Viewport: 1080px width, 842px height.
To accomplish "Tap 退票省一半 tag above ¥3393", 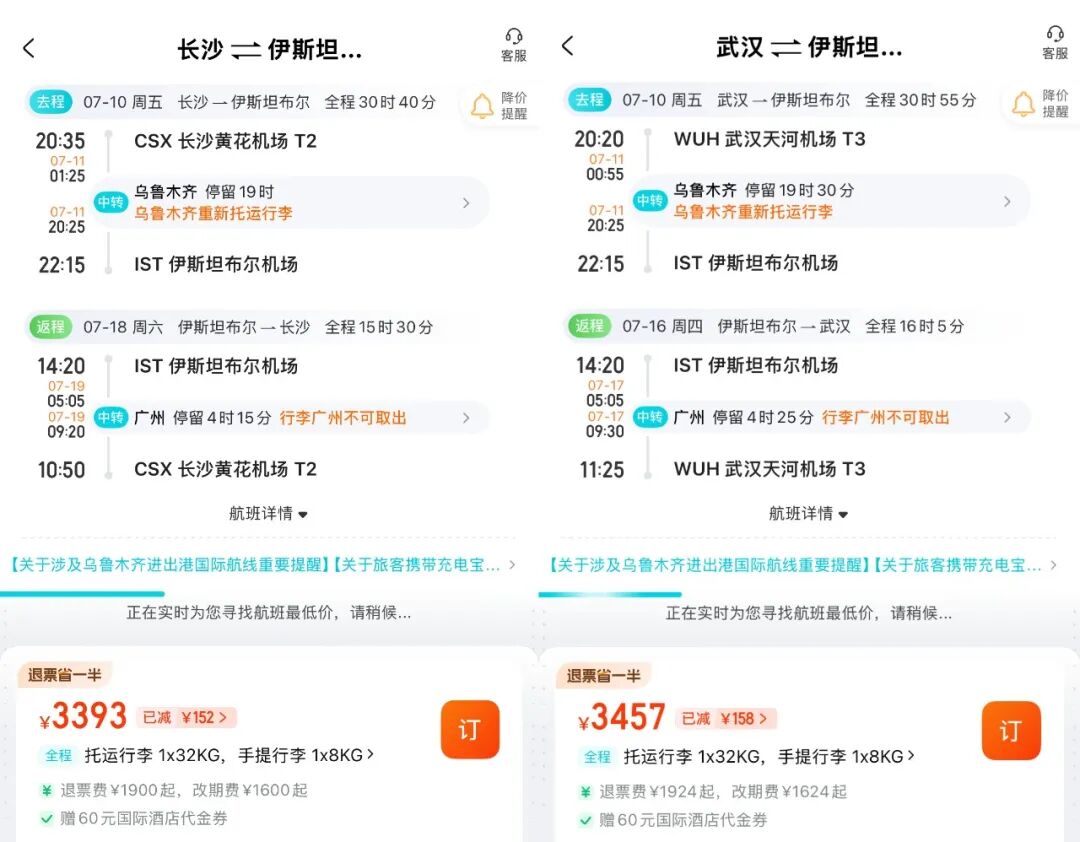I will 65,675.
